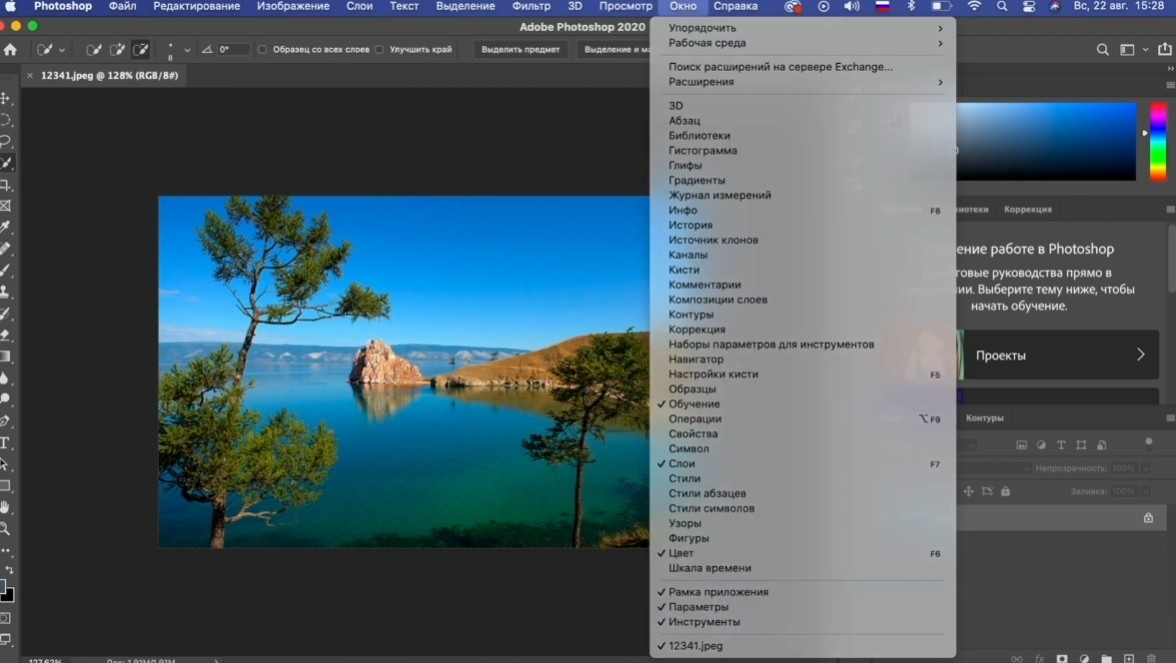This screenshot has width=1176, height=663.
Task: Toggle layer filter on/off switch
Action: point(1148,442)
